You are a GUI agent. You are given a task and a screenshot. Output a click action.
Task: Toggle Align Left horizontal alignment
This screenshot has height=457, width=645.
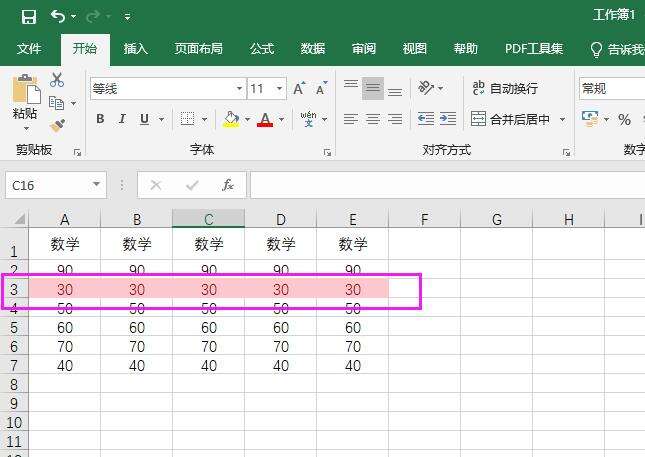(351, 119)
